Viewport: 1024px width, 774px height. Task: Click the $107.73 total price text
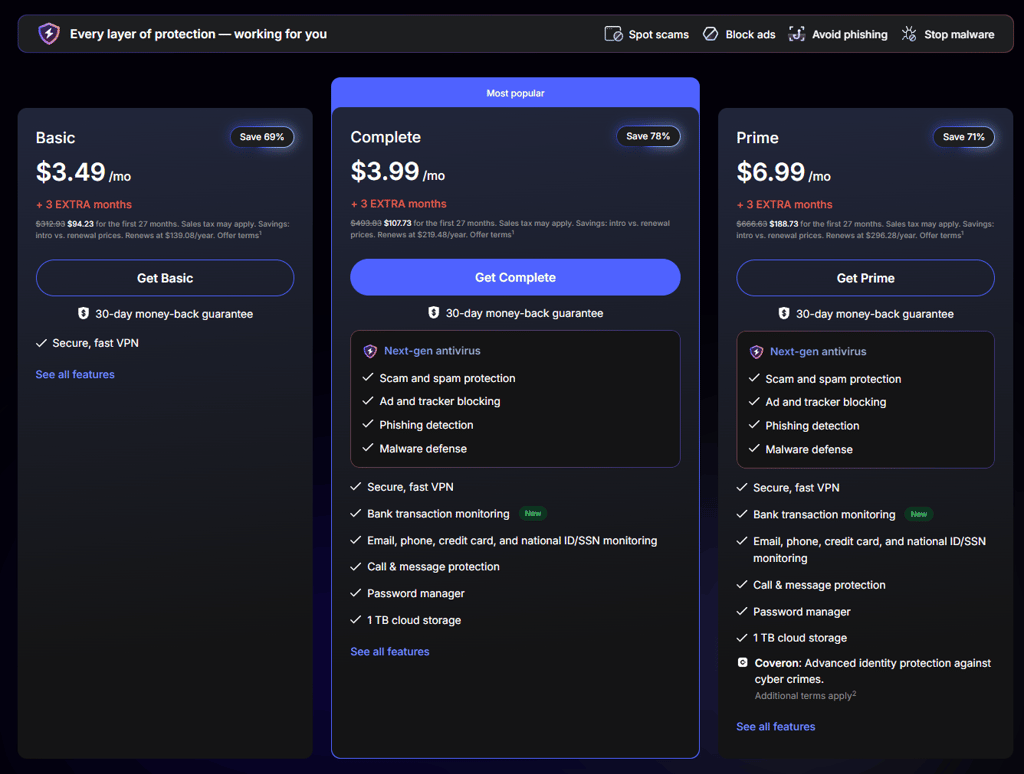coord(398,223)
